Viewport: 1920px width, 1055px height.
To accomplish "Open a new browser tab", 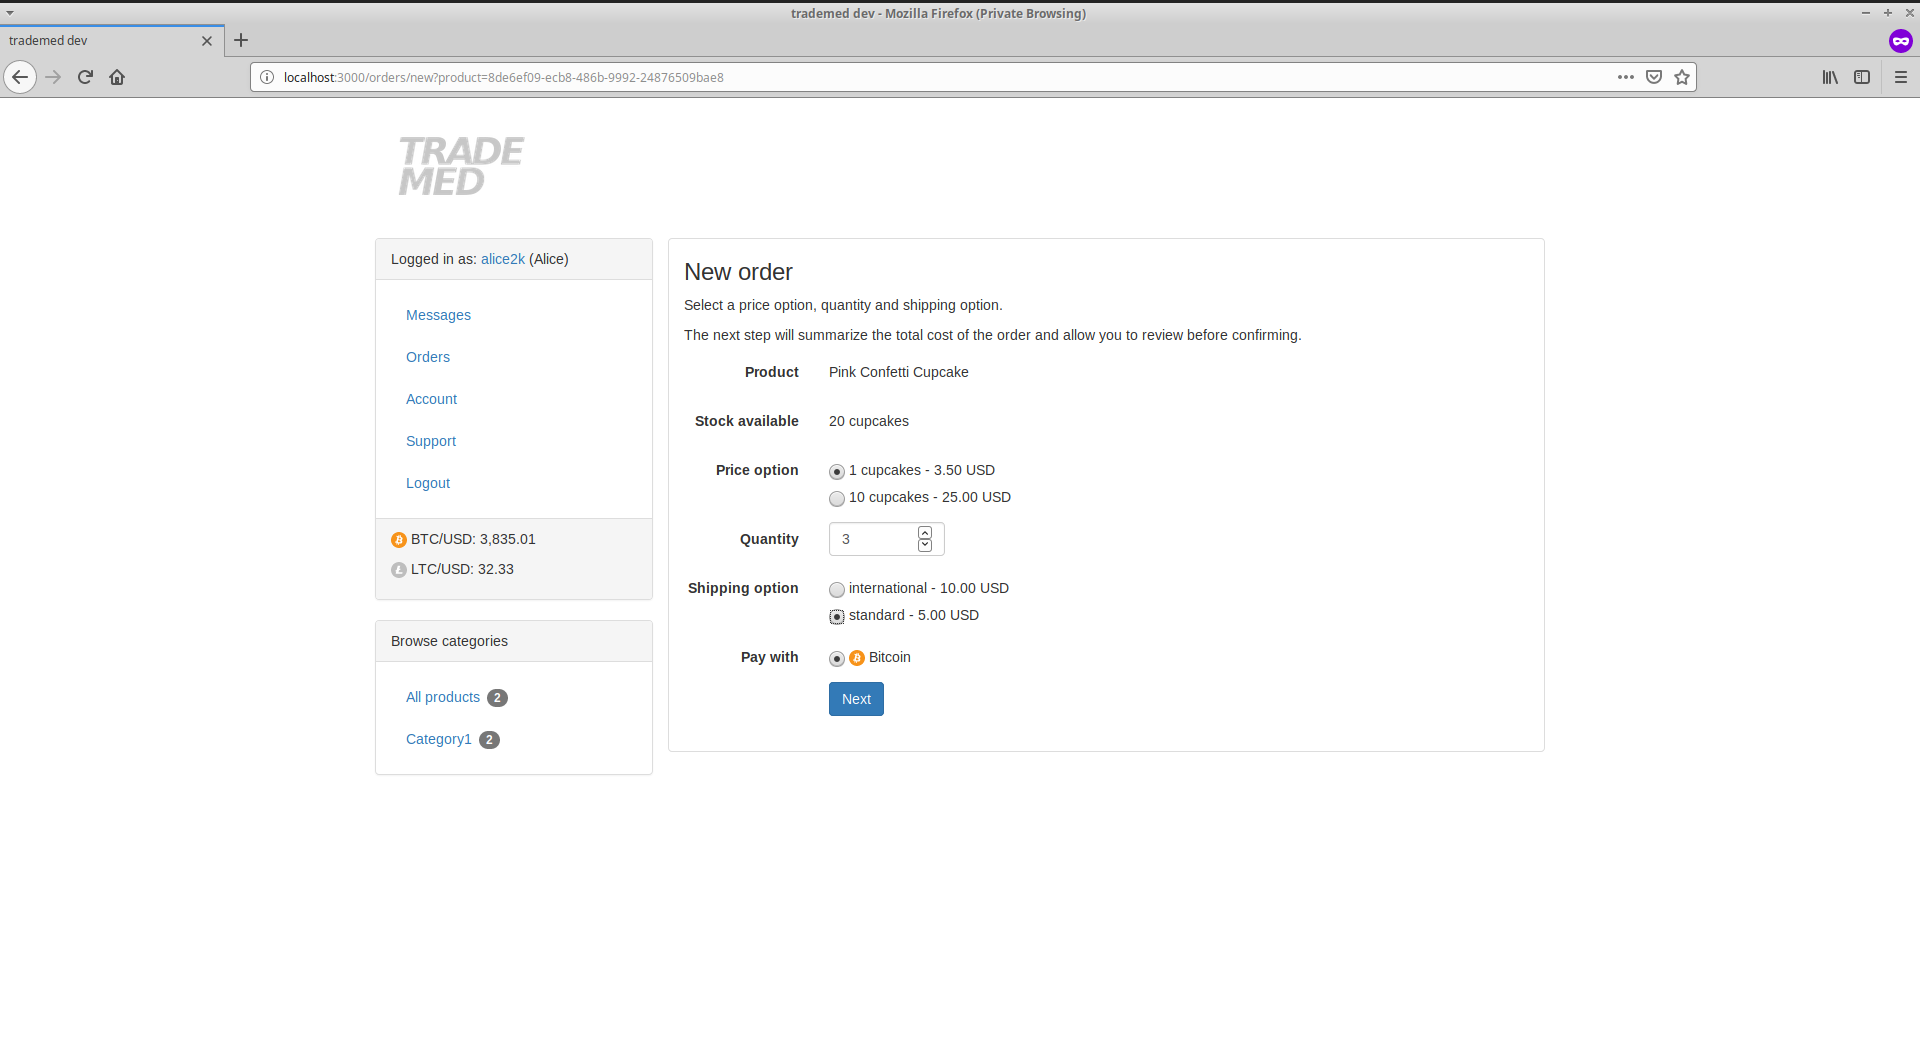I will pos(241,40).
